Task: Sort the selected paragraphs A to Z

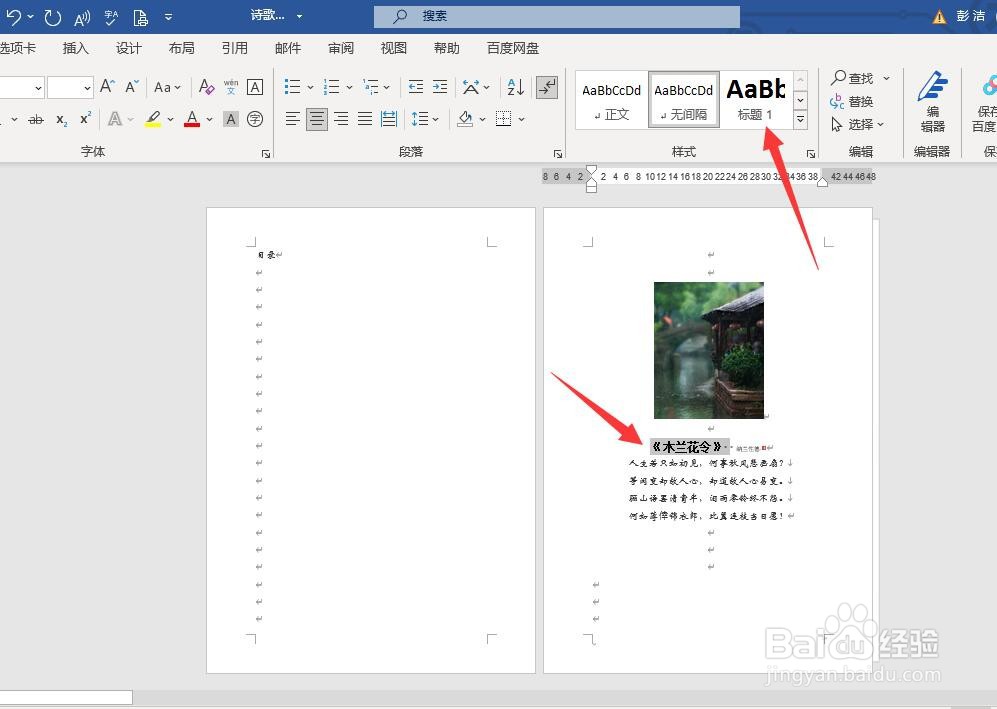Action: [516, 86]
